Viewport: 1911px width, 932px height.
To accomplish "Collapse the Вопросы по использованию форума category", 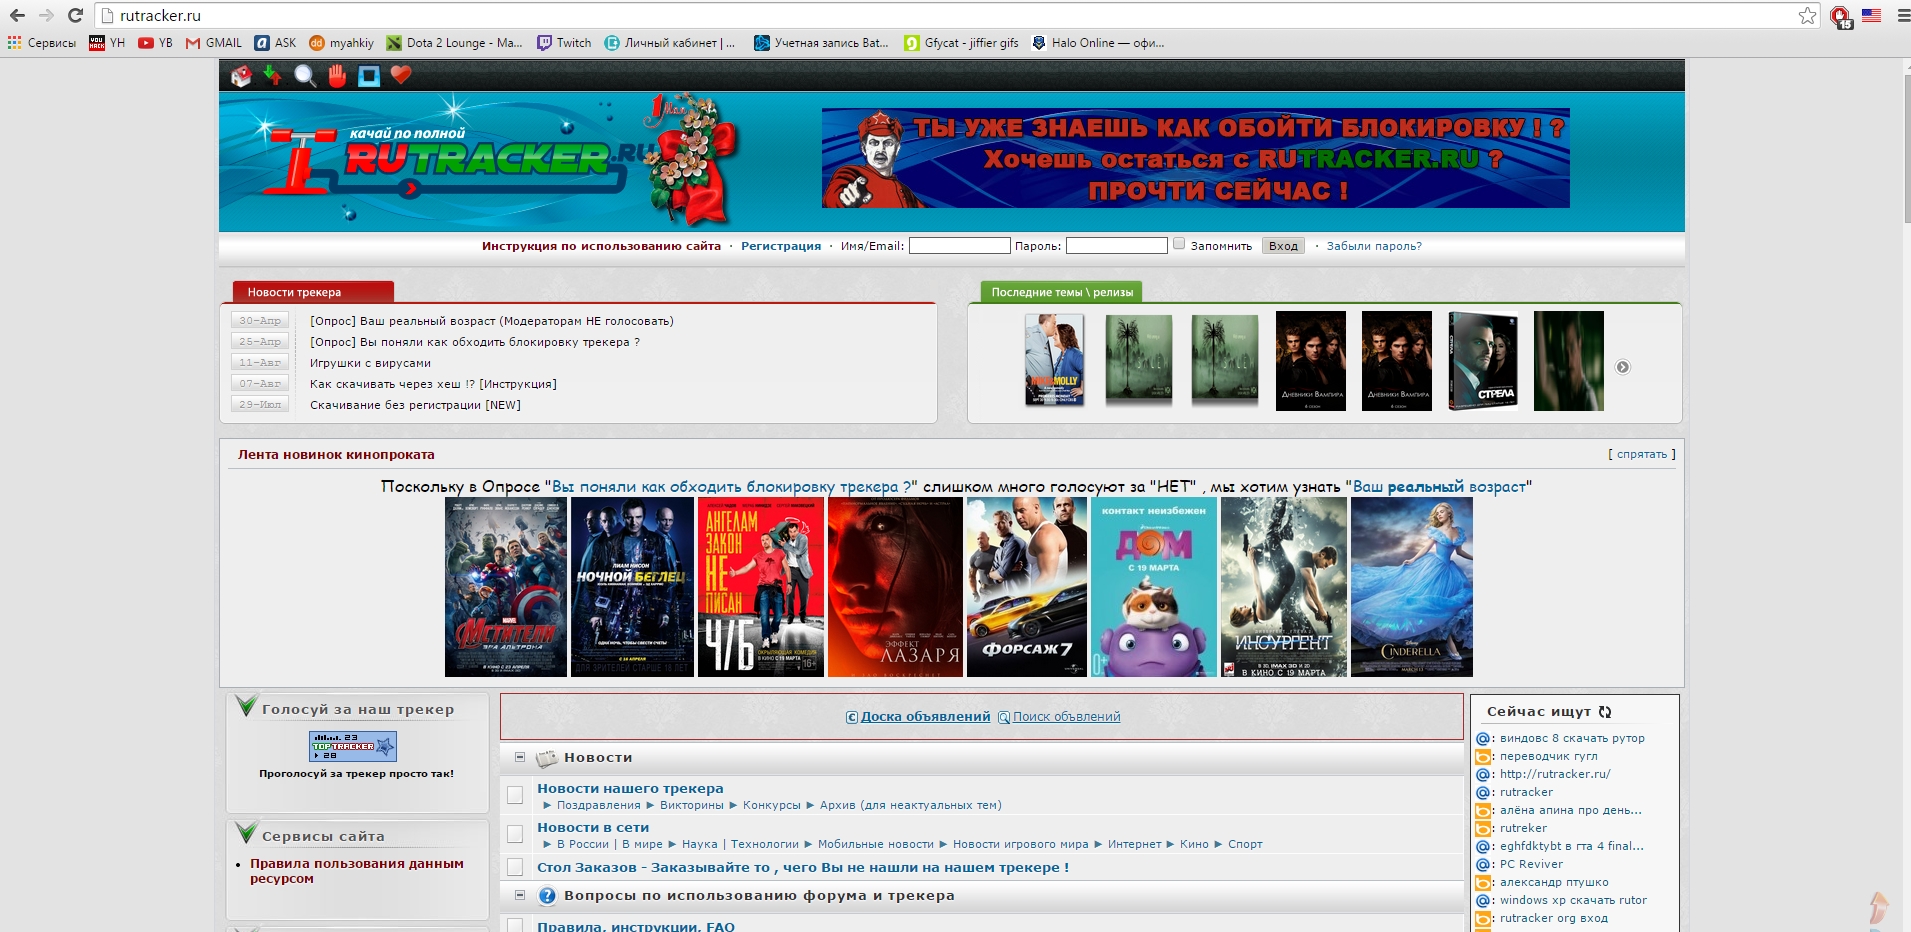I will coord(520,895).
